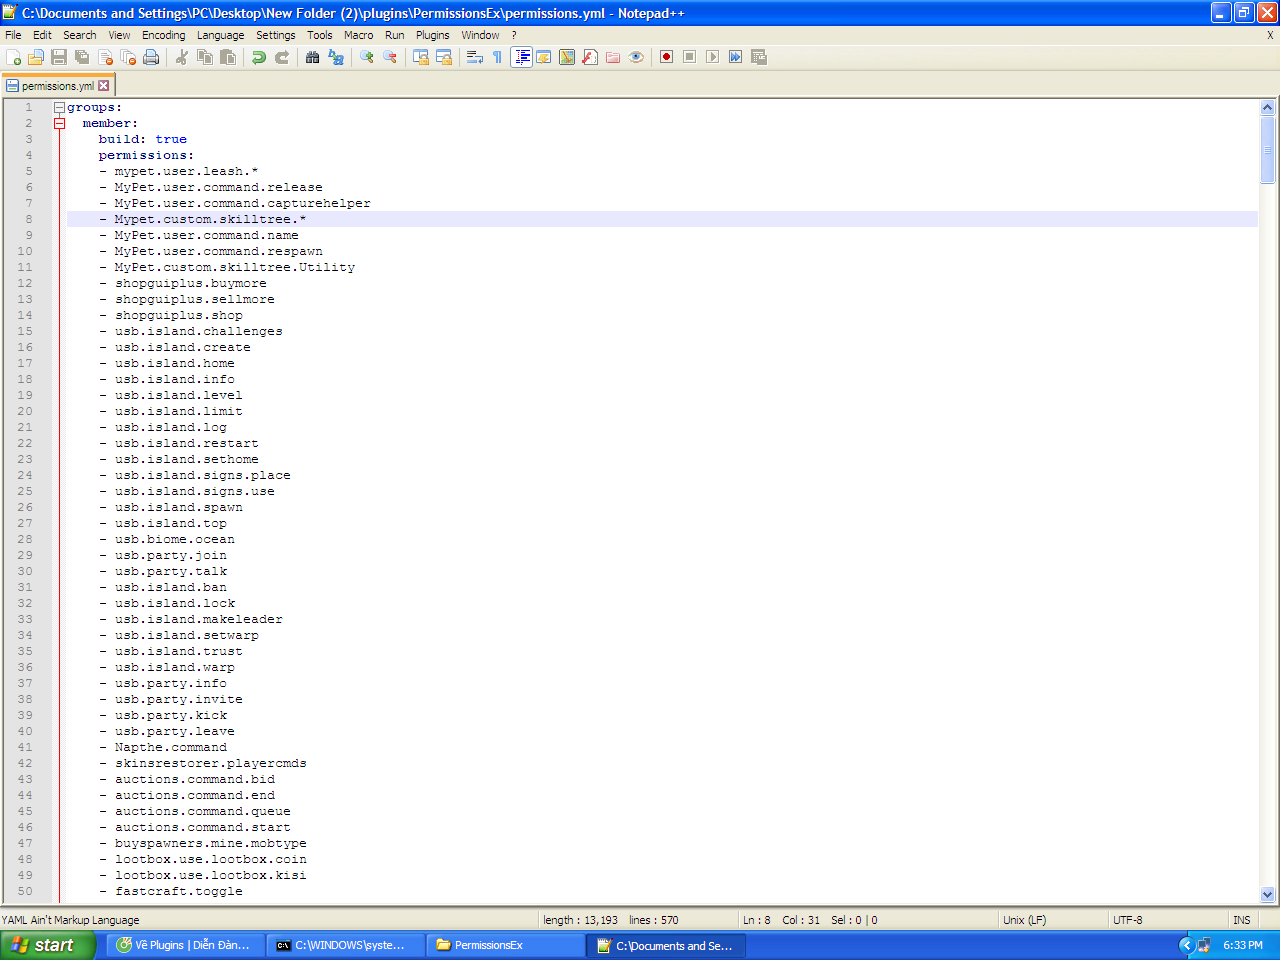Start macro recording with red dot
1280x960 pixels.
tap(666, 57)
